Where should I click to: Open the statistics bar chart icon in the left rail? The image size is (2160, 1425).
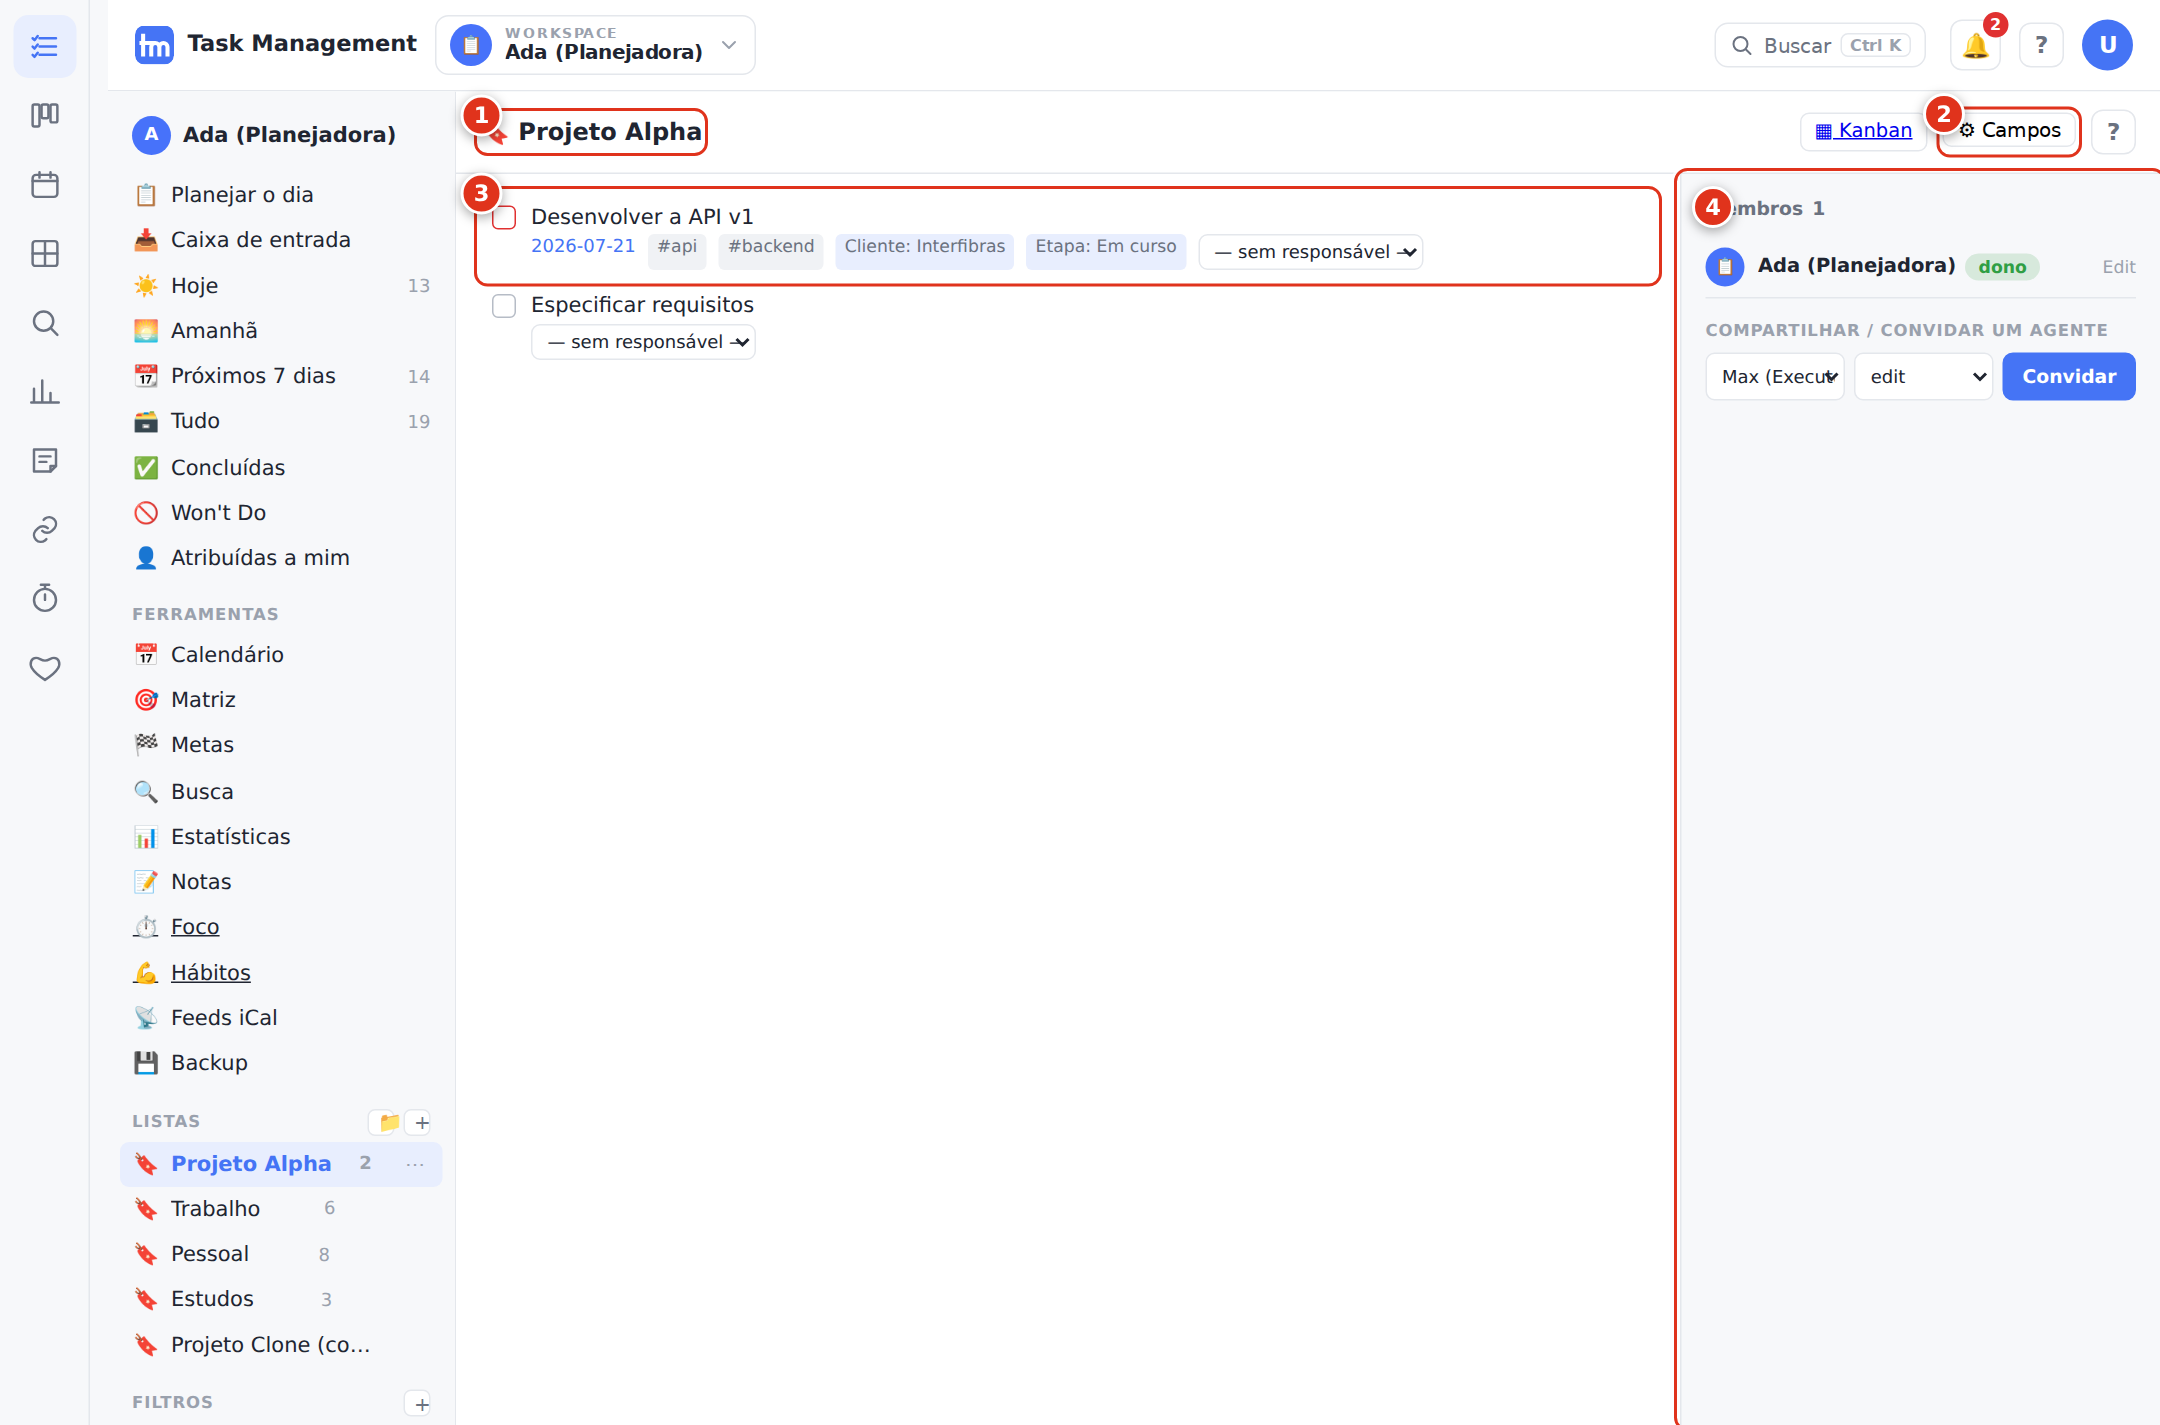(45, 392)
